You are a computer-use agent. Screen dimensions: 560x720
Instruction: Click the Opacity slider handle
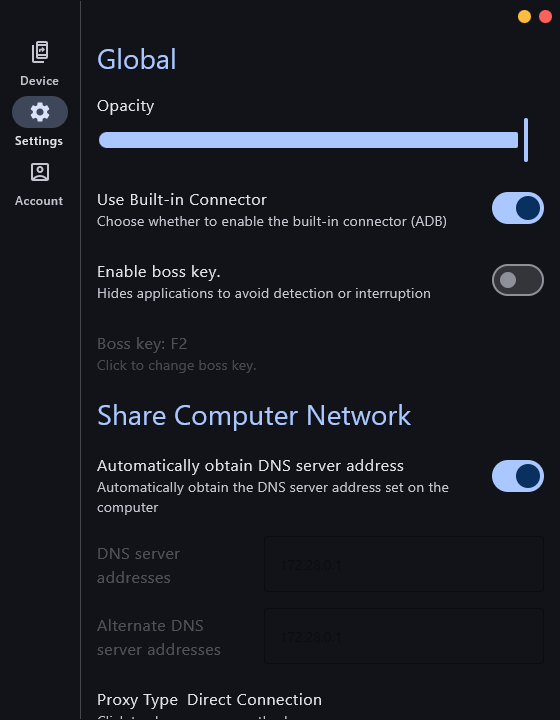click(526, 140)
